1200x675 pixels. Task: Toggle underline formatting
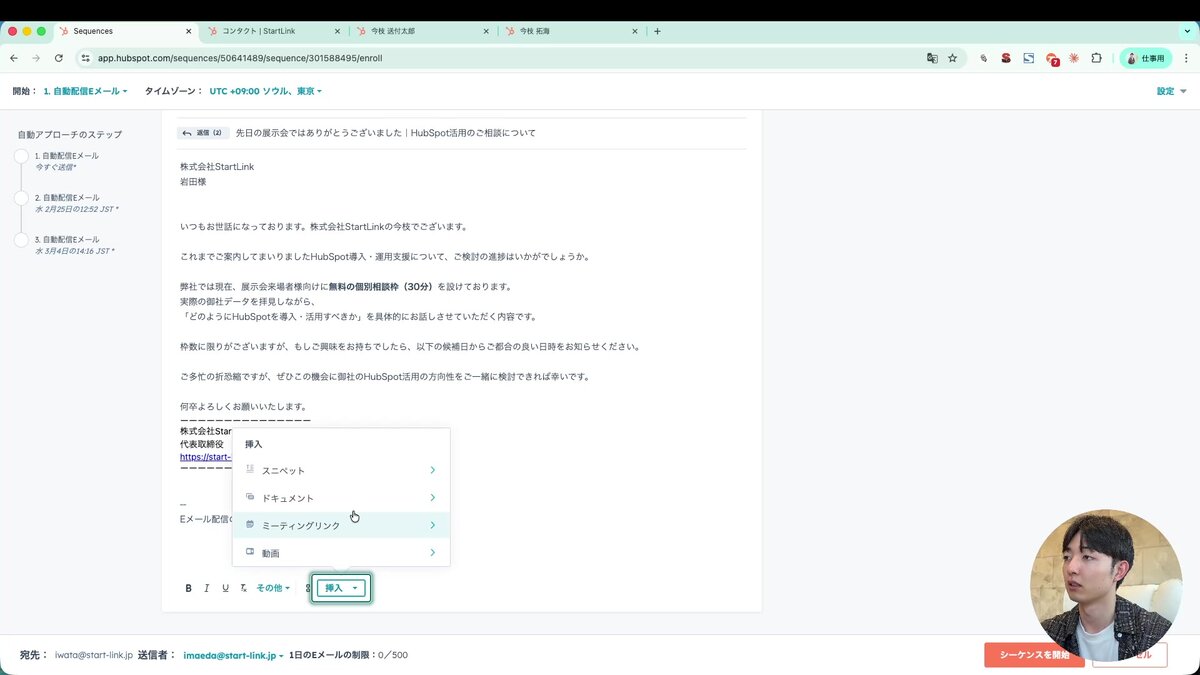click(224, 588)
